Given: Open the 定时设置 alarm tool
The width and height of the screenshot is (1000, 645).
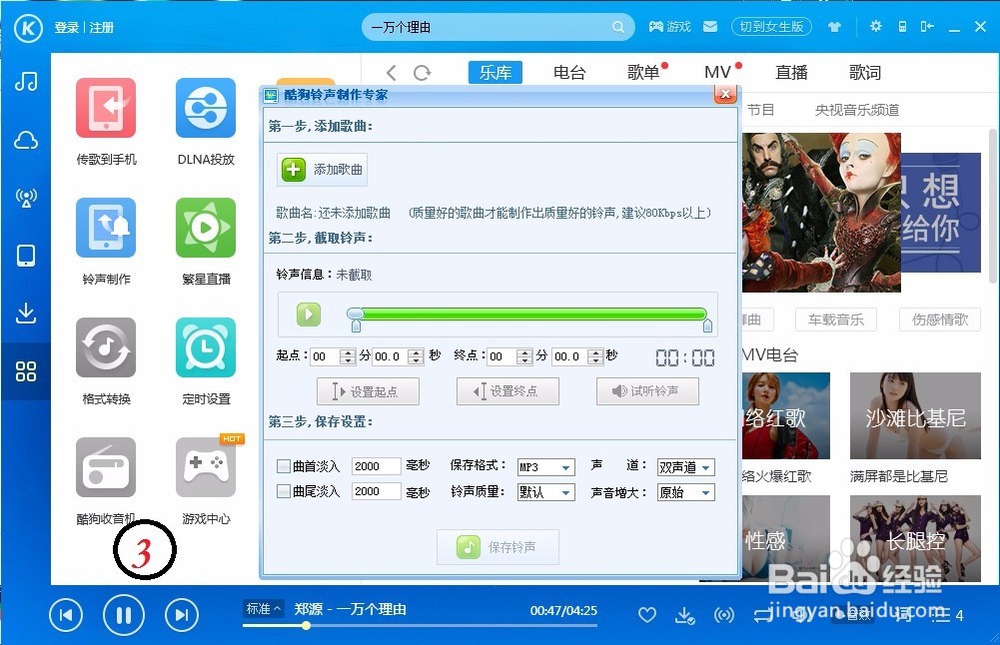Looking at the screenshot, I should click(x=206, y=348).
